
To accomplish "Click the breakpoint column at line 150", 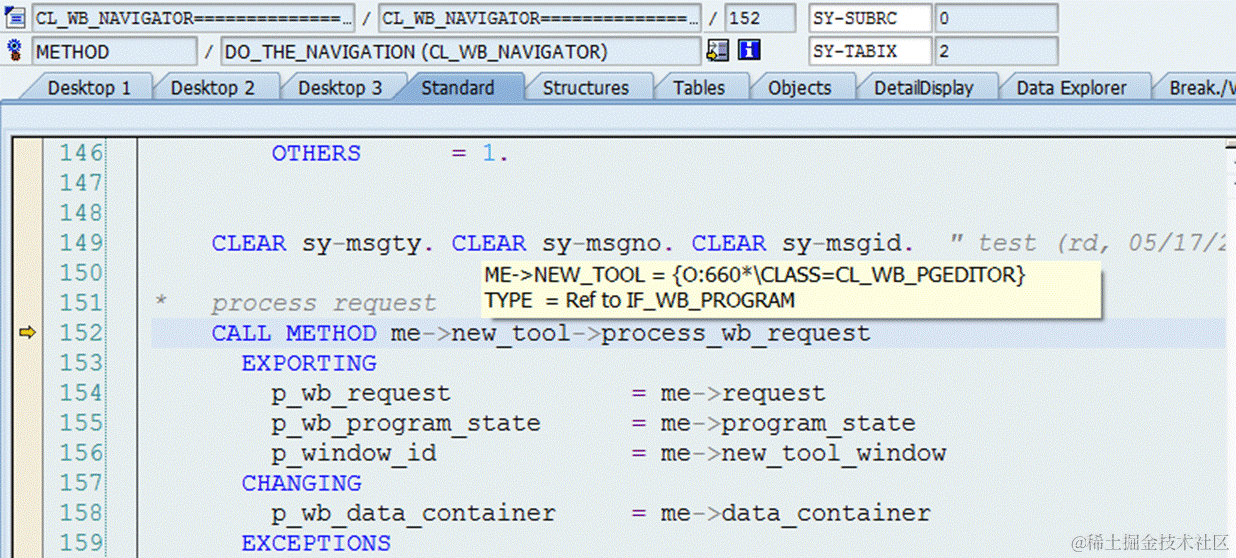I will click(27, 273).
